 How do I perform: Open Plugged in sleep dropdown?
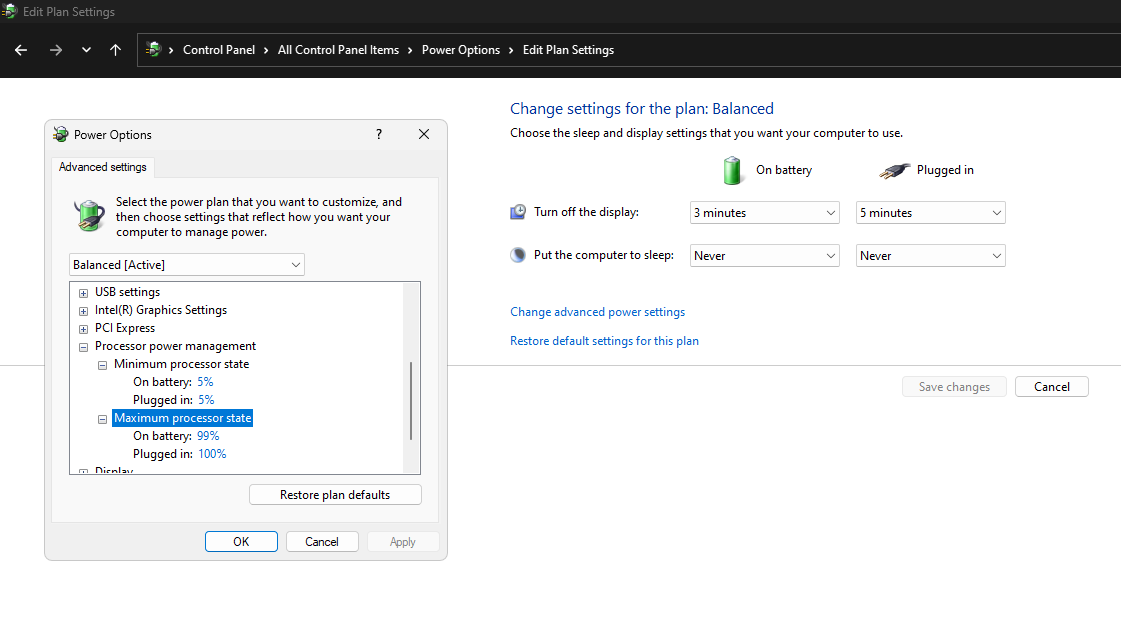pyautogui.click(x=931, y=256)
